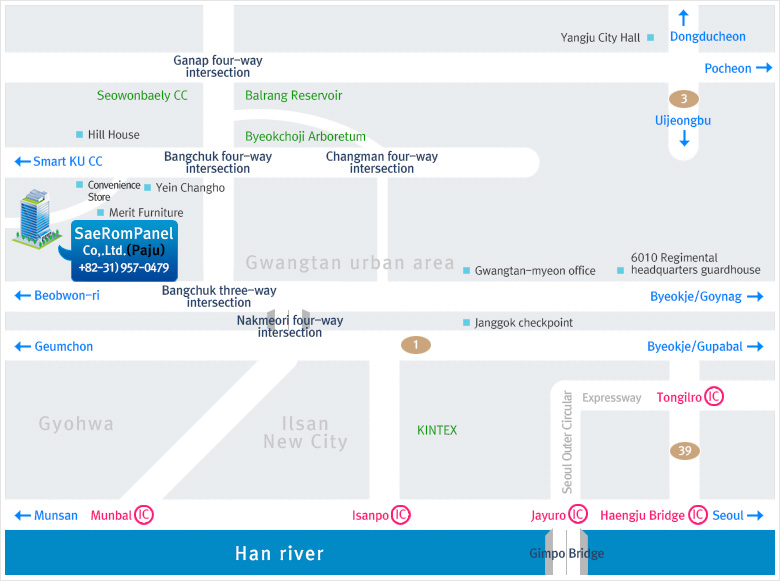The width and height of the screenshot is (780, 581).
Task: Click the right arrow beside Seoul
Action: [x=755, y=515]
